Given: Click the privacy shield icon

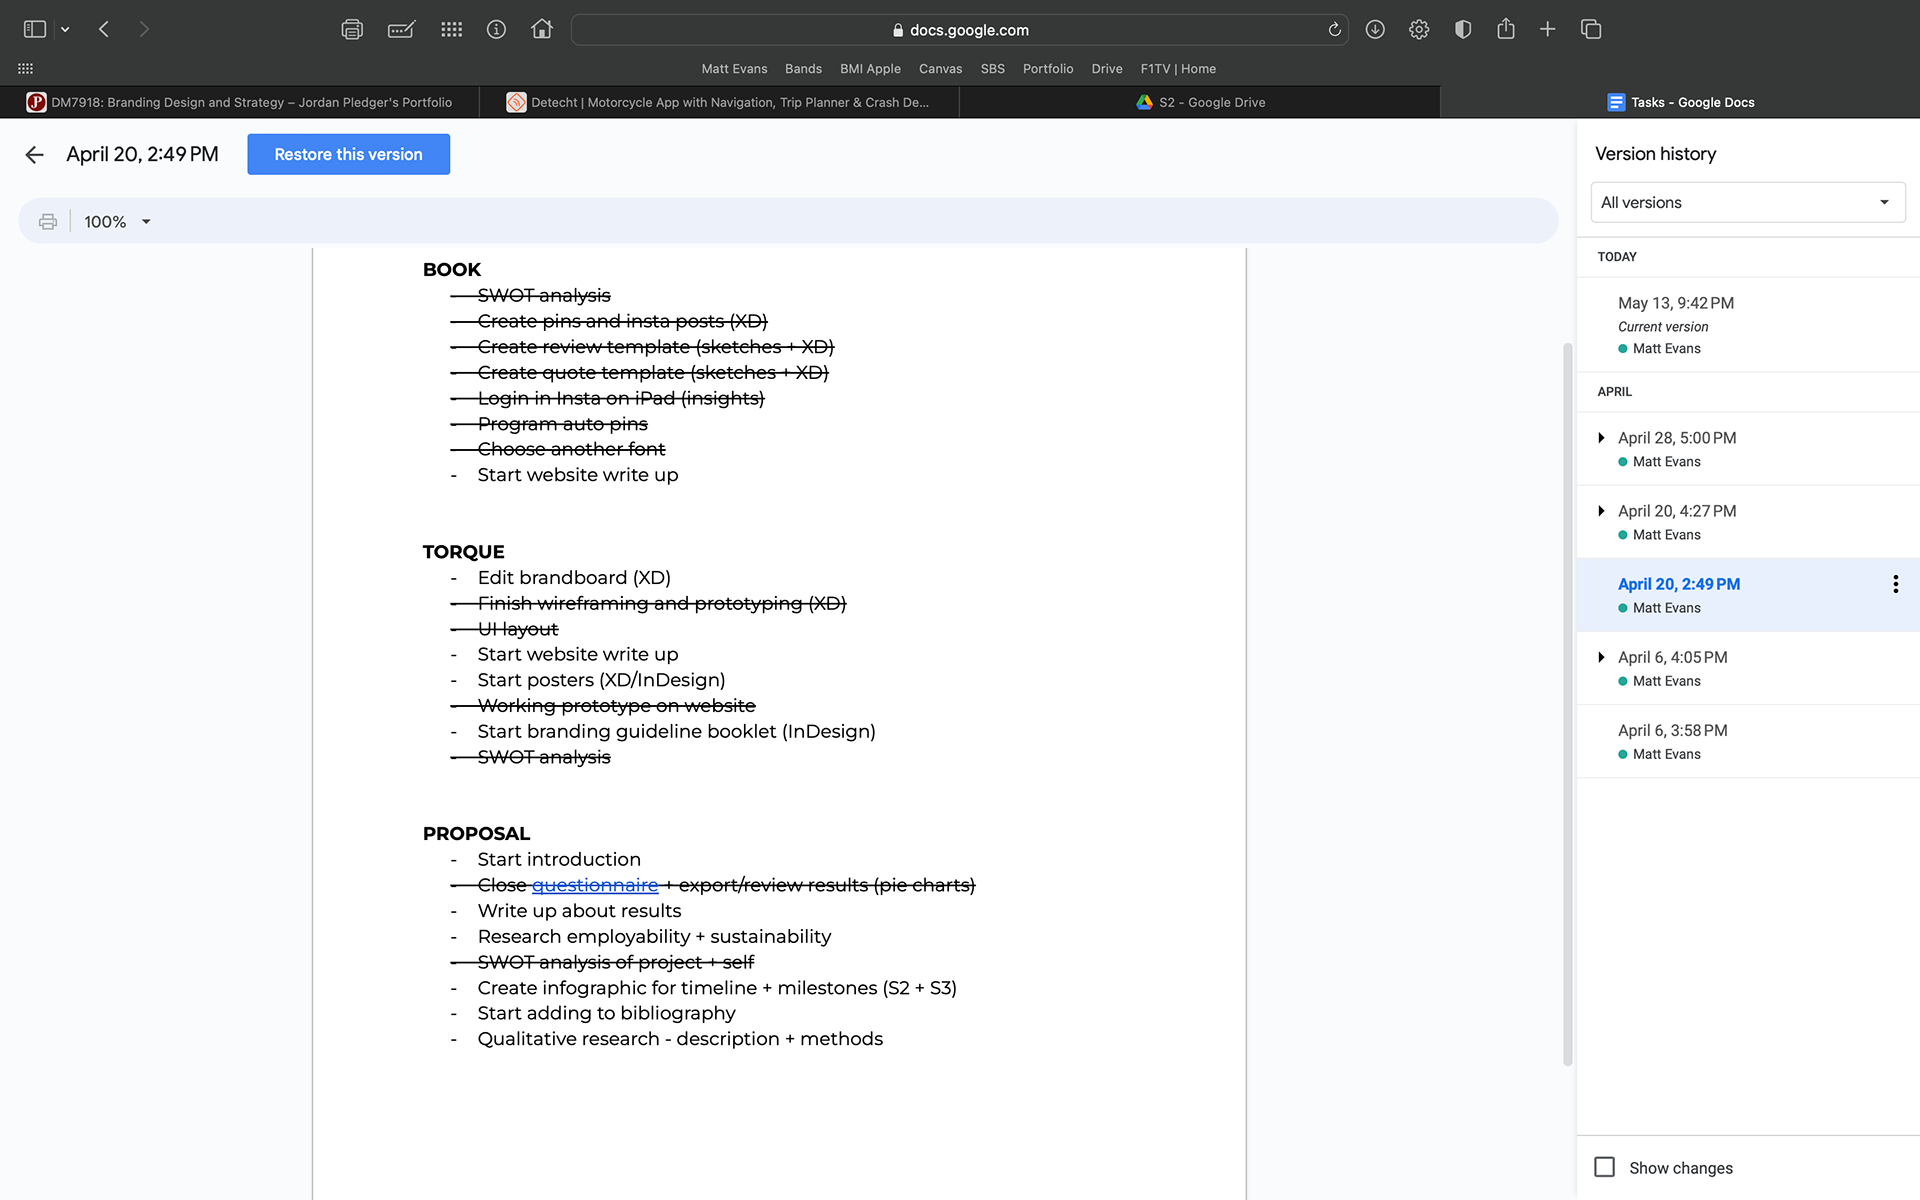Looking at the screenshot, I should coord(1463,30).
